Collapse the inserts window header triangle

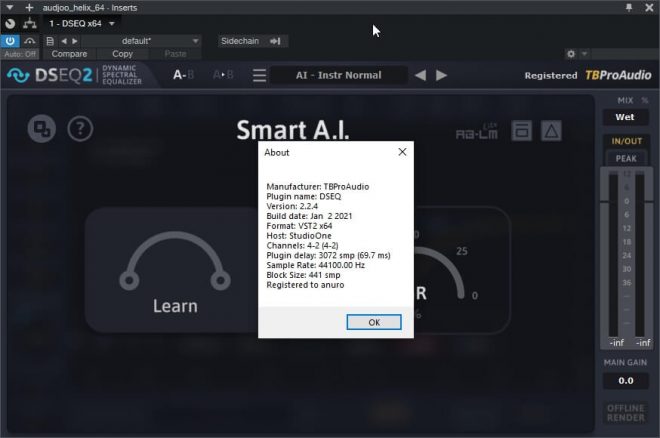point(10,8)
